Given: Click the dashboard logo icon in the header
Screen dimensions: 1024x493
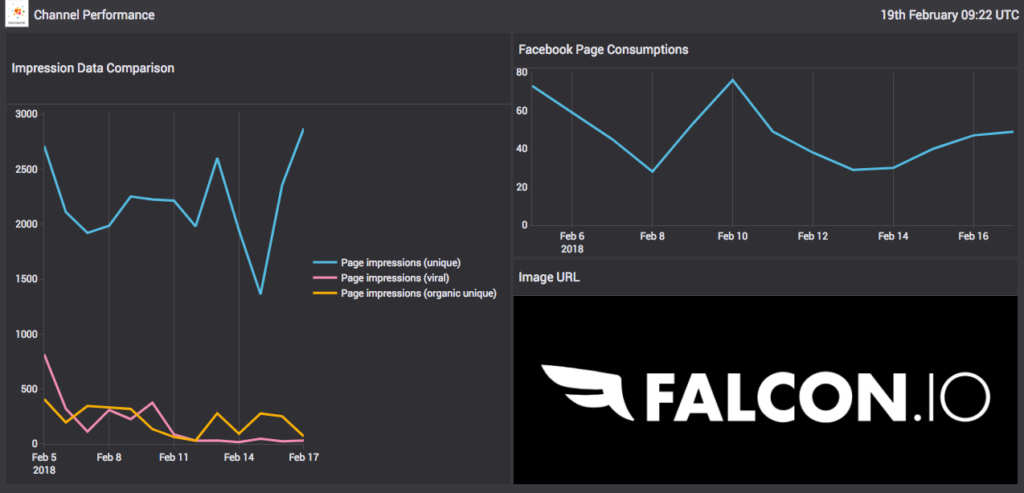Looking at the screenshot, I should 17,16.
